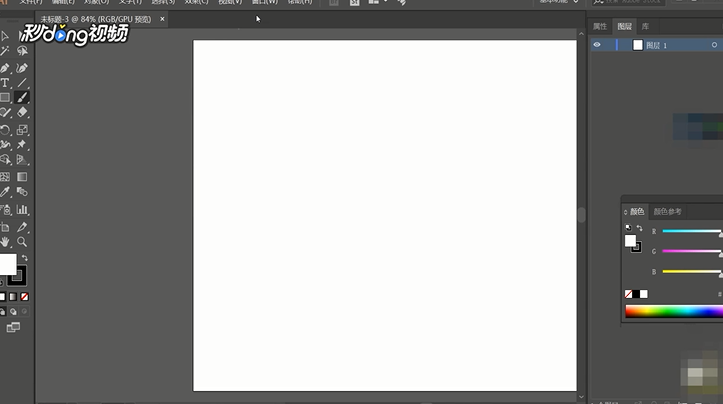723x404 pixels.
Task: Pick a color from the spectrum bar
Action: 674,311
